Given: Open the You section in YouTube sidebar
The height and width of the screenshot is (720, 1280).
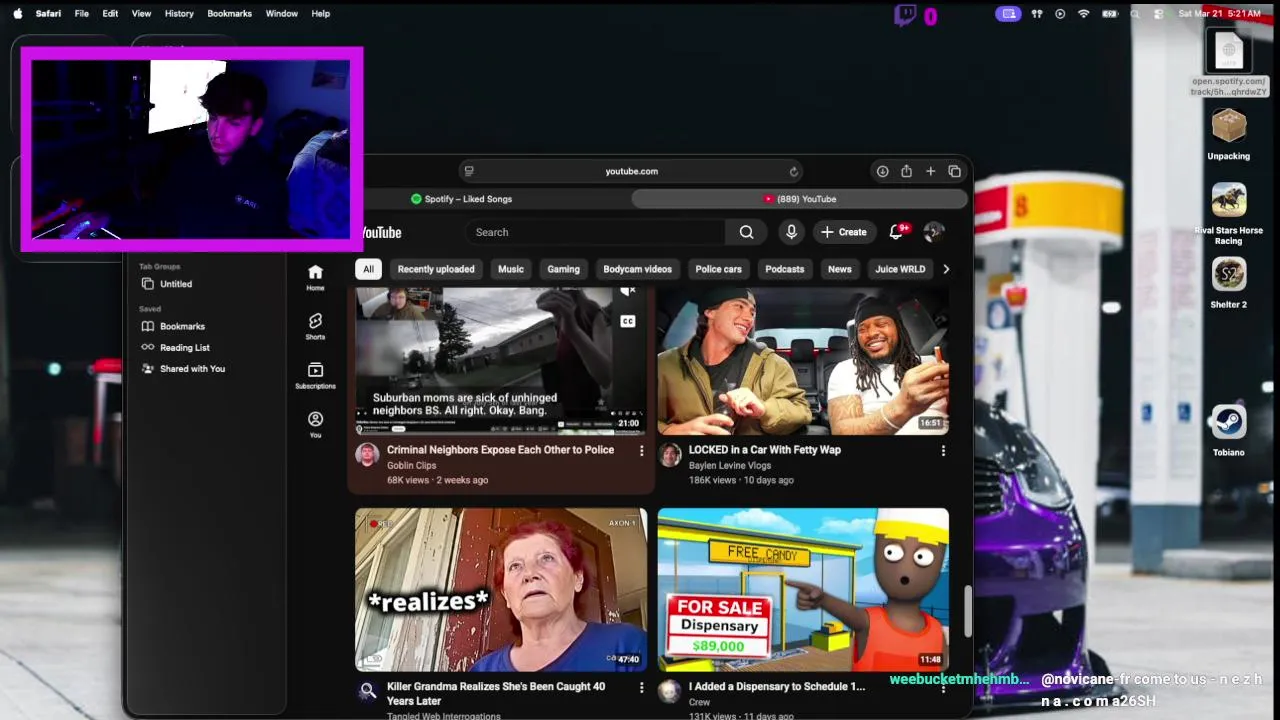Looking at the screenshot, I should (315, 424).
